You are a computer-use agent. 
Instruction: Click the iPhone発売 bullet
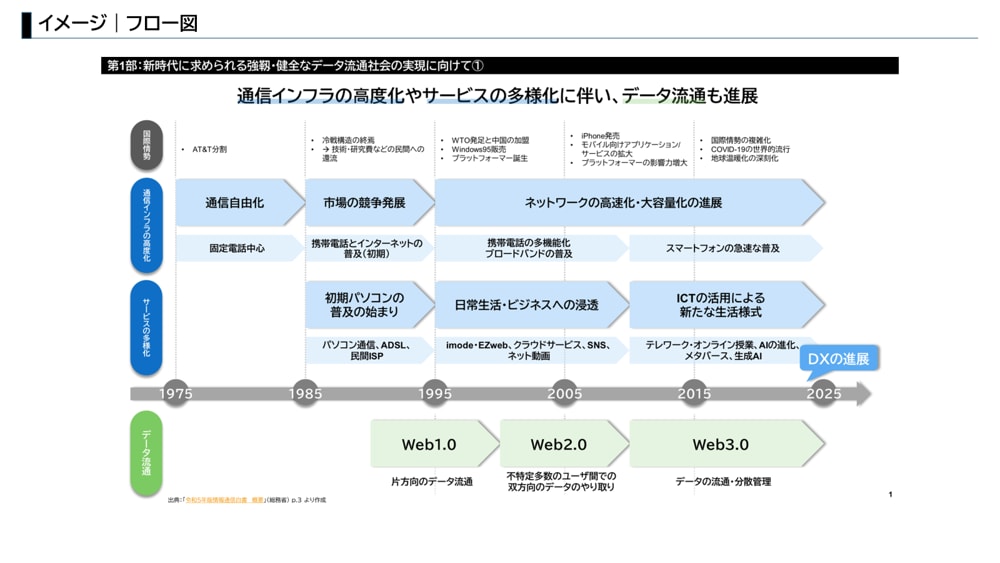(600, 136)
